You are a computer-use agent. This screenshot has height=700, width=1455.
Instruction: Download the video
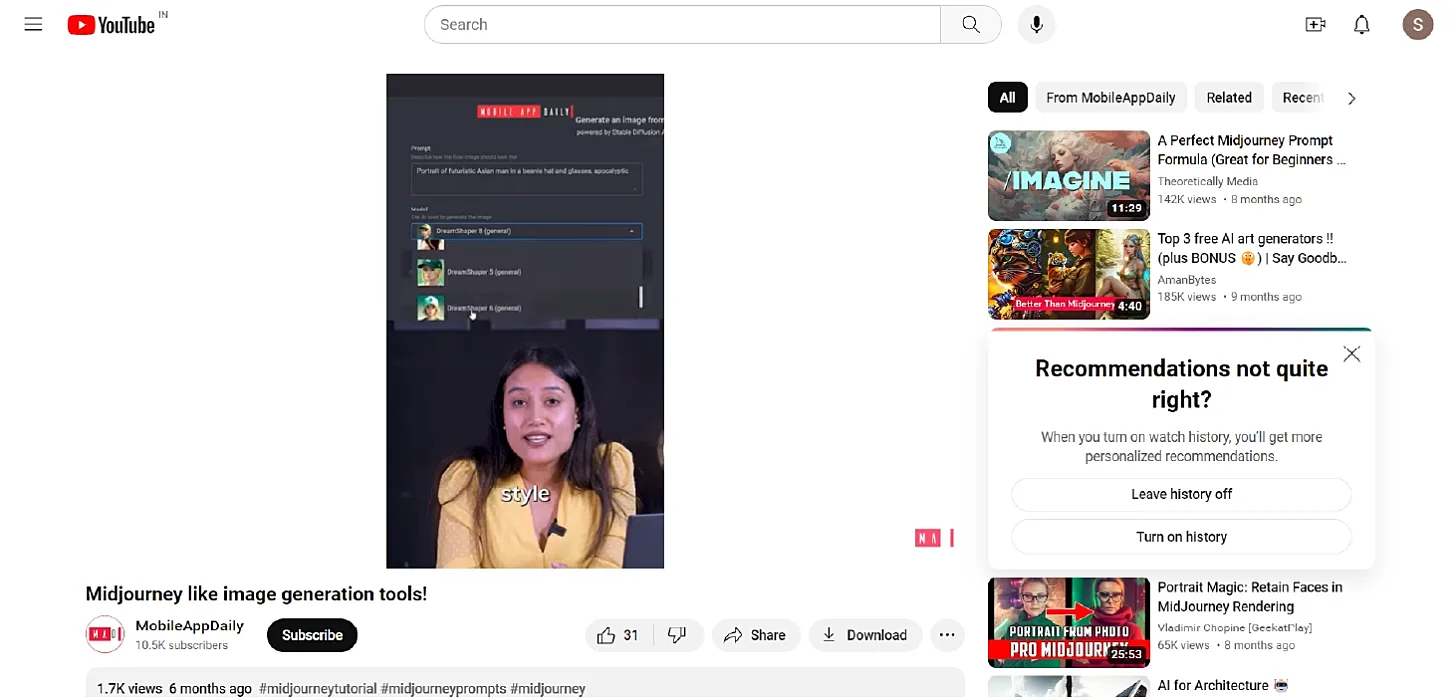(x=865, y=635)
